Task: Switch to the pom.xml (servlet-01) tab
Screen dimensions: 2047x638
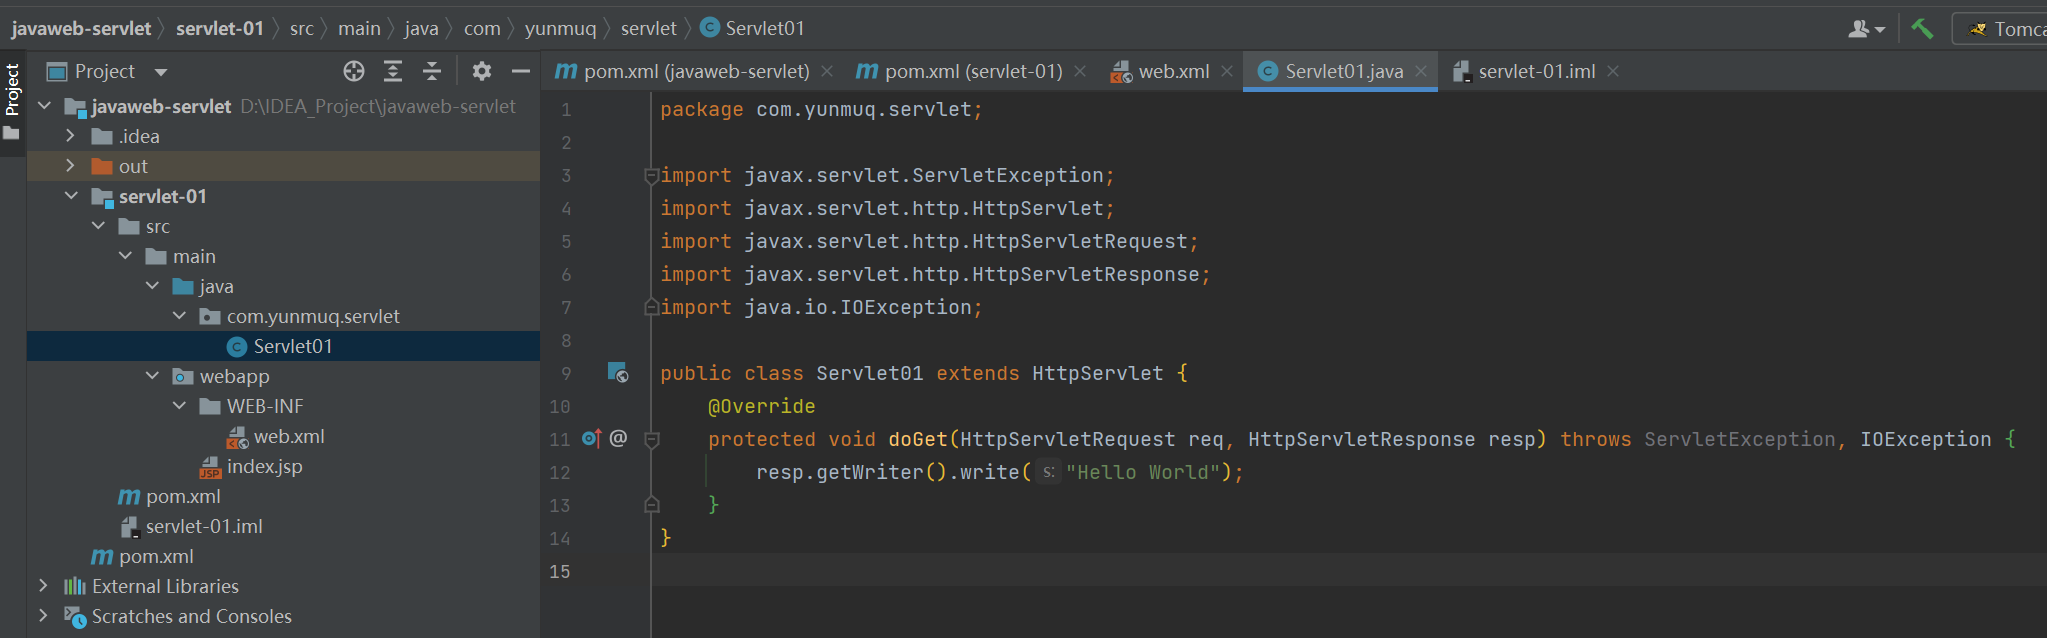Action: click(972, 71)
